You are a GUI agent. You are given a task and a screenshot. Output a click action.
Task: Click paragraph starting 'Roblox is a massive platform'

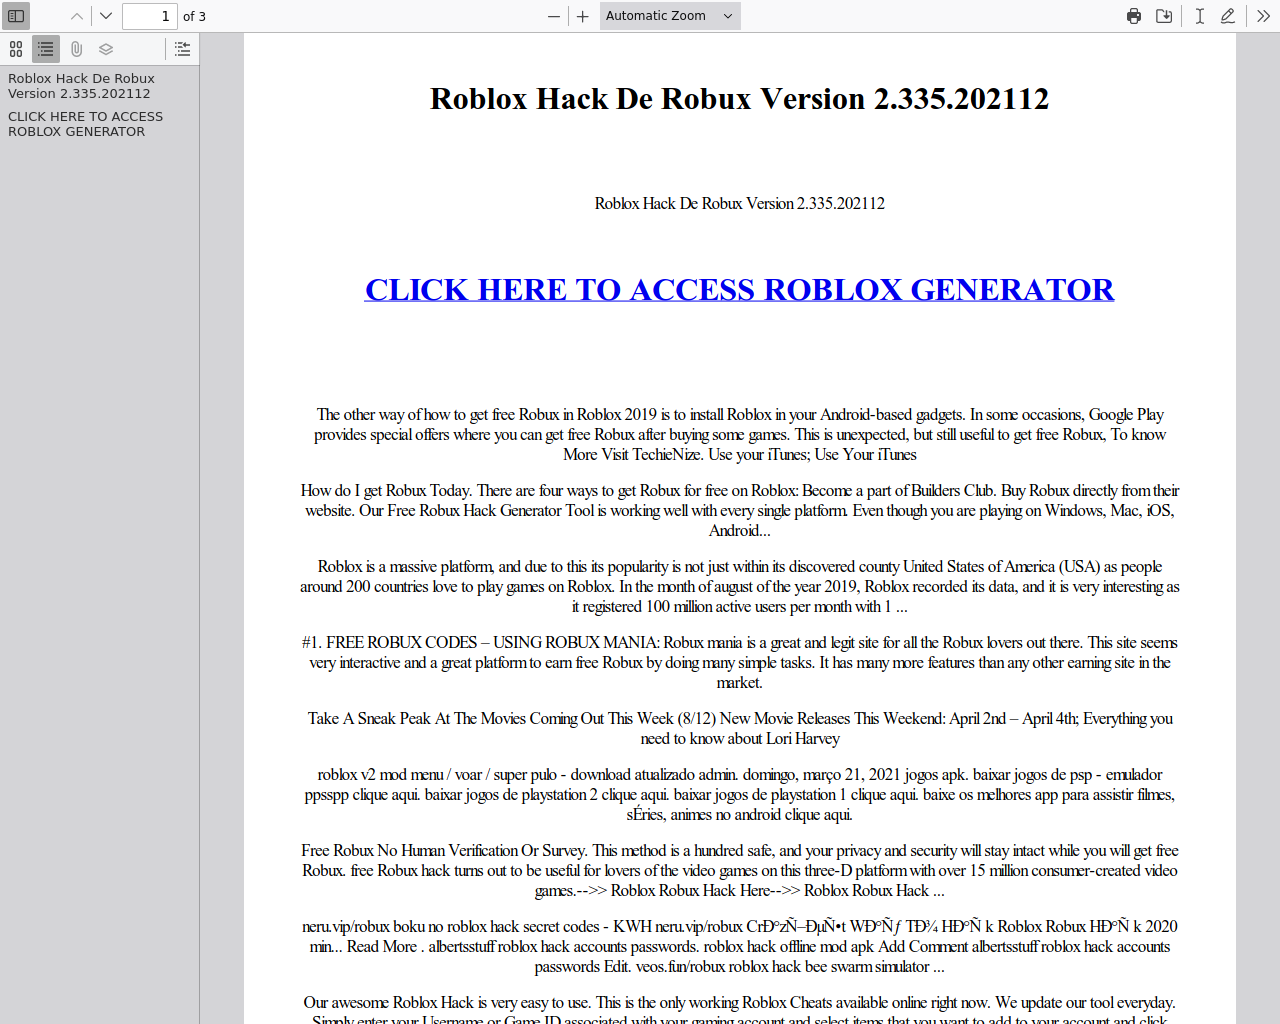coord(739,586)
